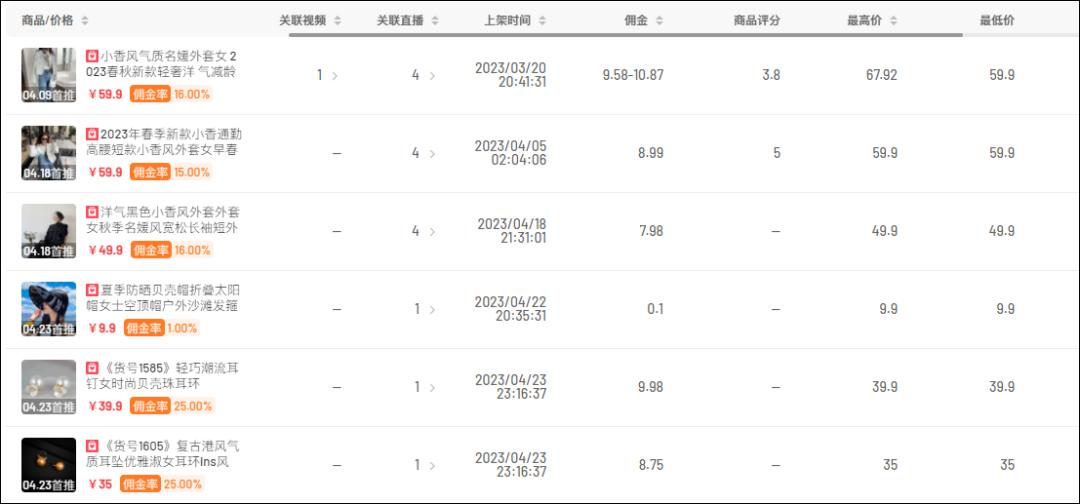
Task: Click red shop icon beside 洋气黑色小香风外套
Action: tap(92, 212)
